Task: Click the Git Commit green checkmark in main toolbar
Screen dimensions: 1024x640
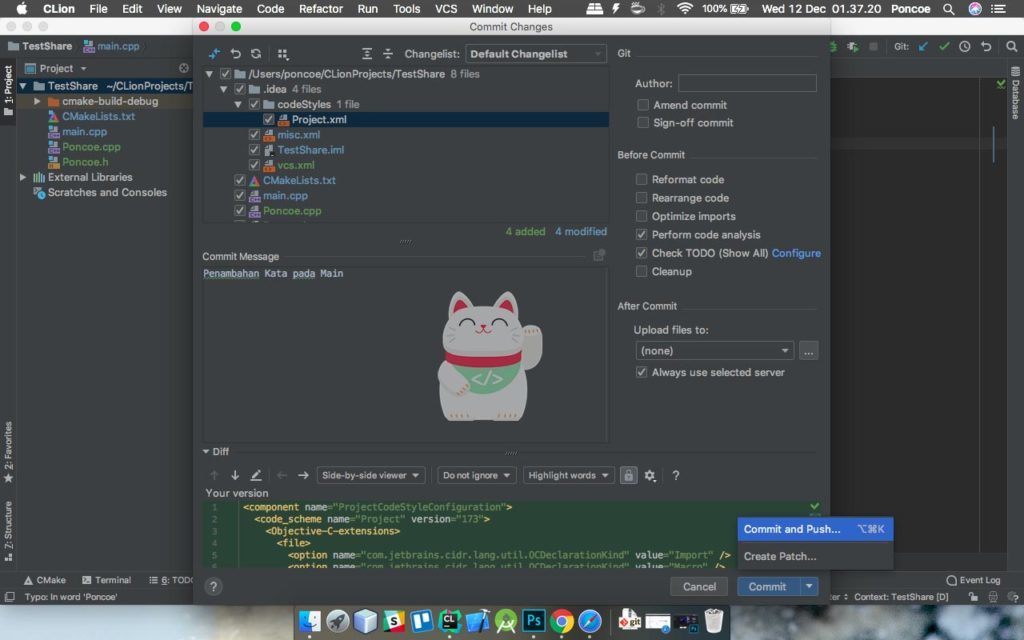Action: [944, 46]
